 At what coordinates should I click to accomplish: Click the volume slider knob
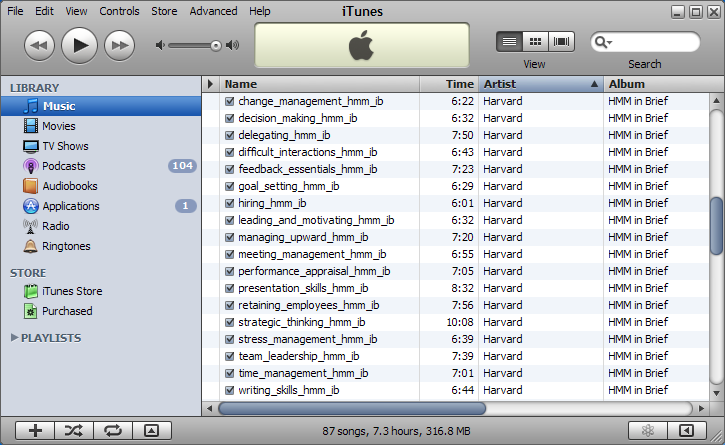pyautogui.click(x=215, y=45)
